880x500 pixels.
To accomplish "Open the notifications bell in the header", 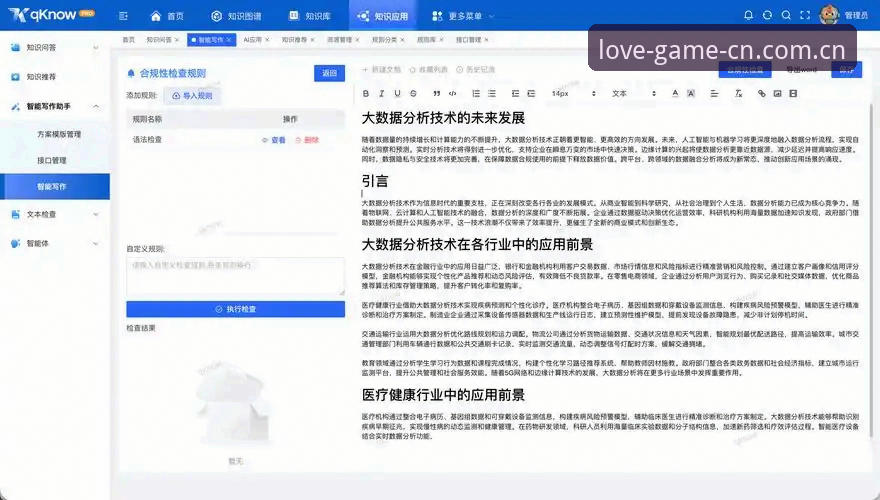I will pos(748,16).
